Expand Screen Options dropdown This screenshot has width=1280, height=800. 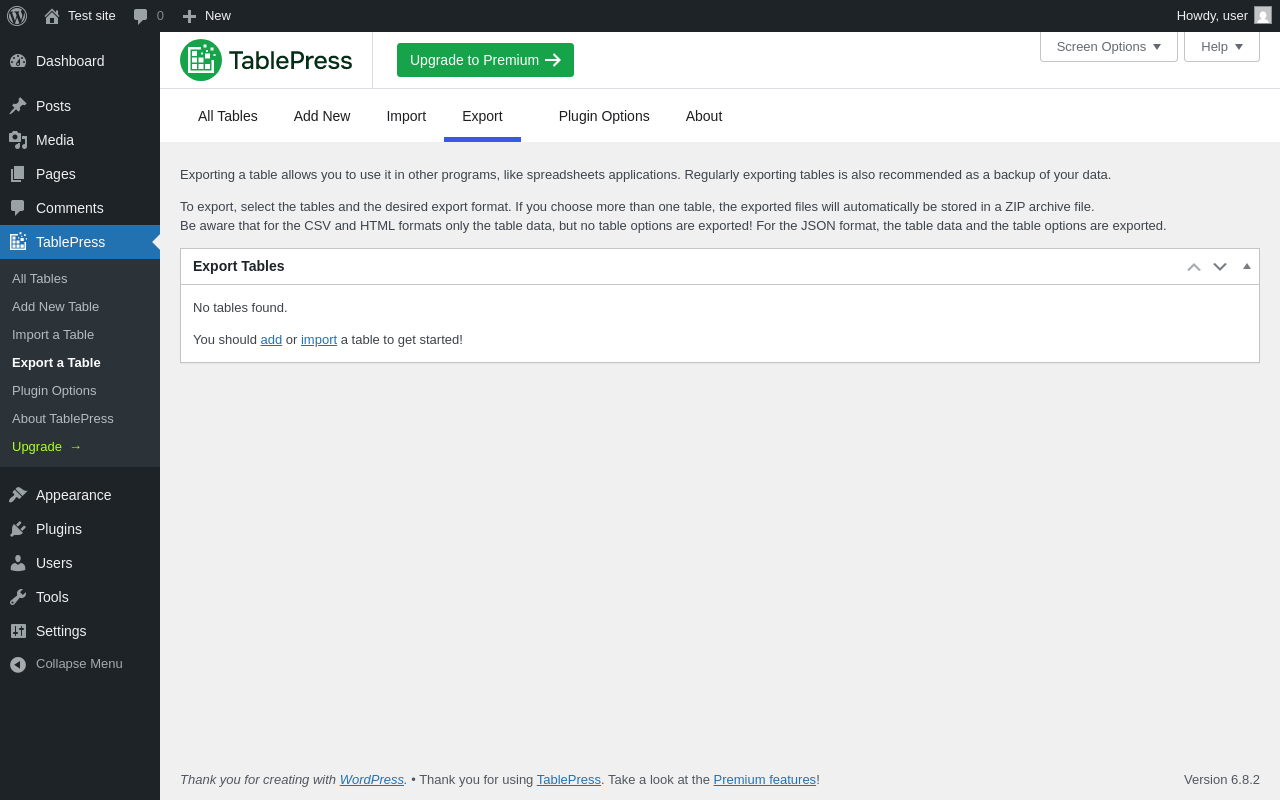point(1109,46)
